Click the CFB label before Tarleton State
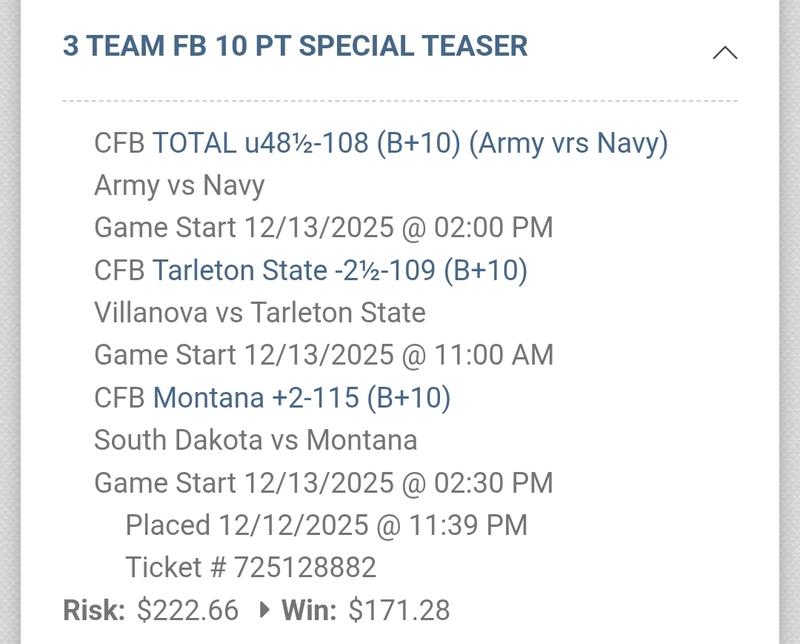The image size is (800, 644). click(119, 270)
